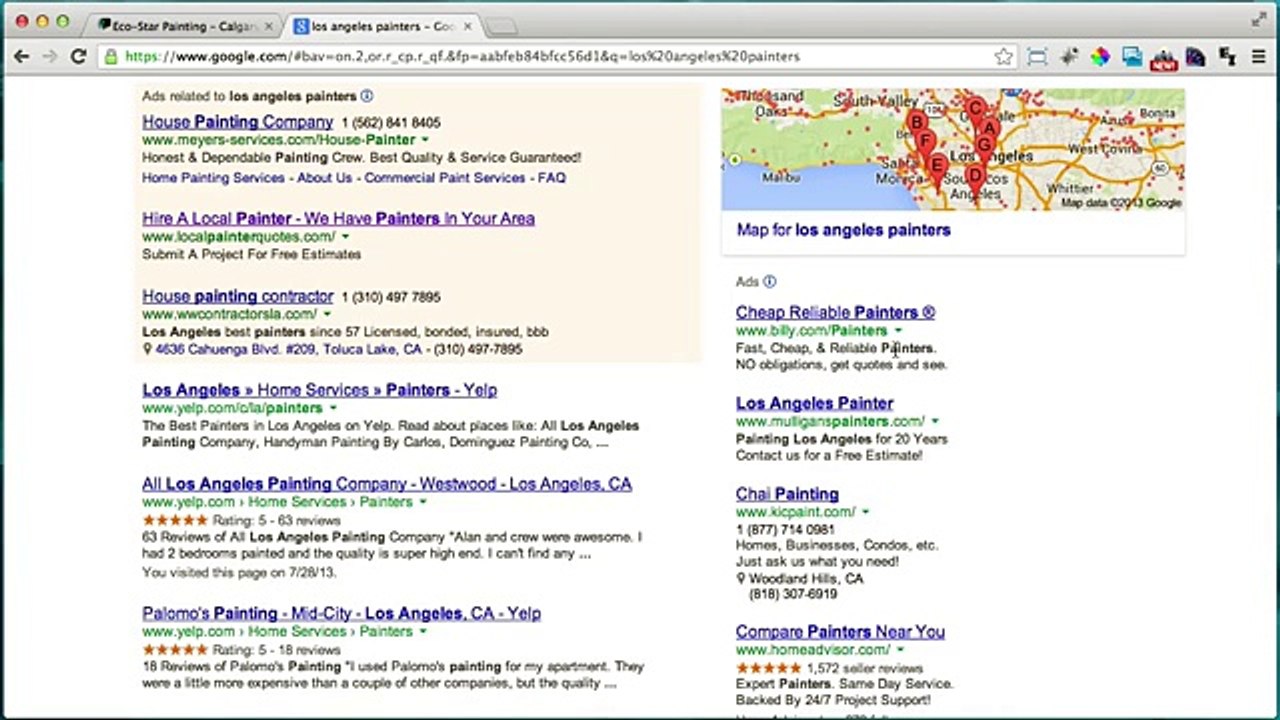The image size is (1280, 720).
Task: Close the los angeles painters tab
Action: [x=468, y=26]
